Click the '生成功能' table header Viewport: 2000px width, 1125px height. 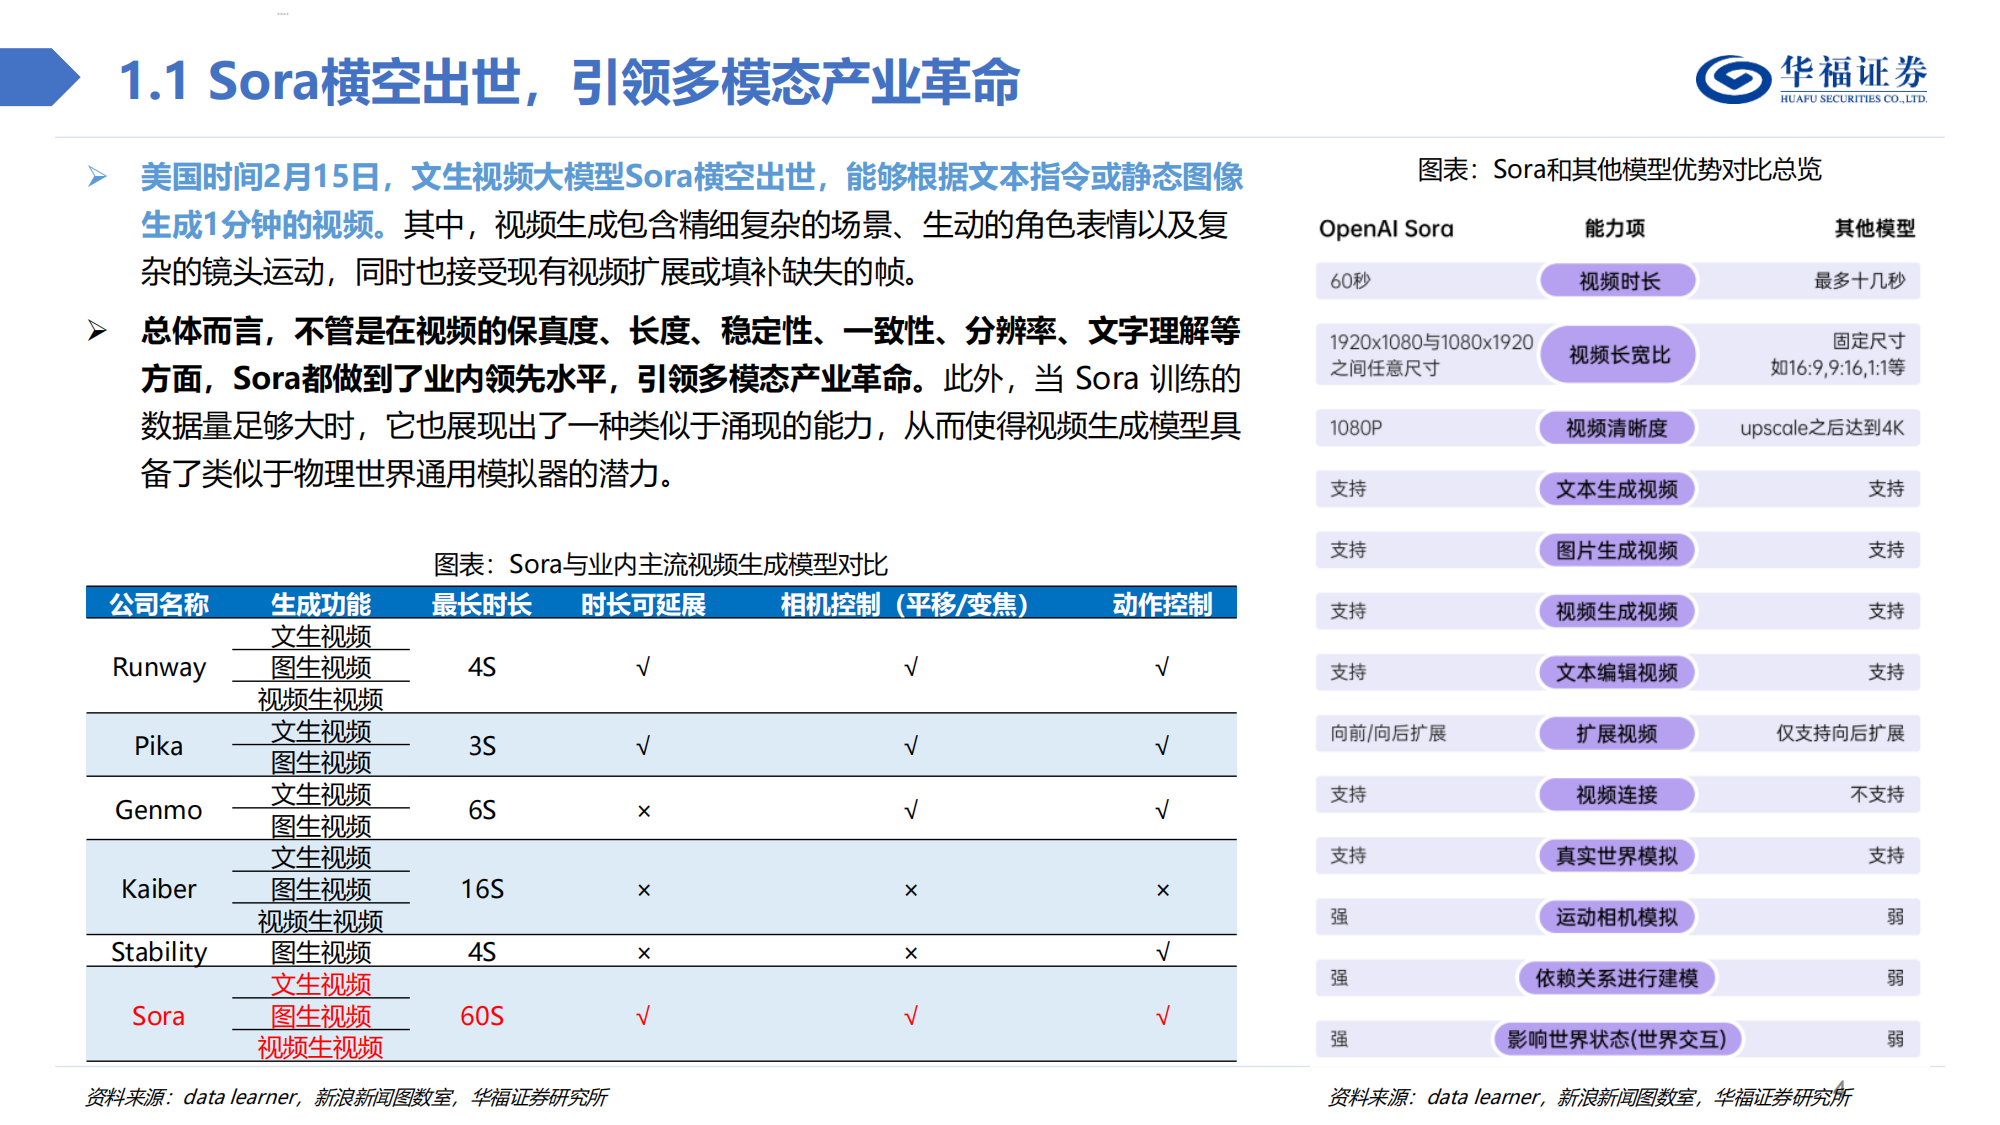(321, 604)
